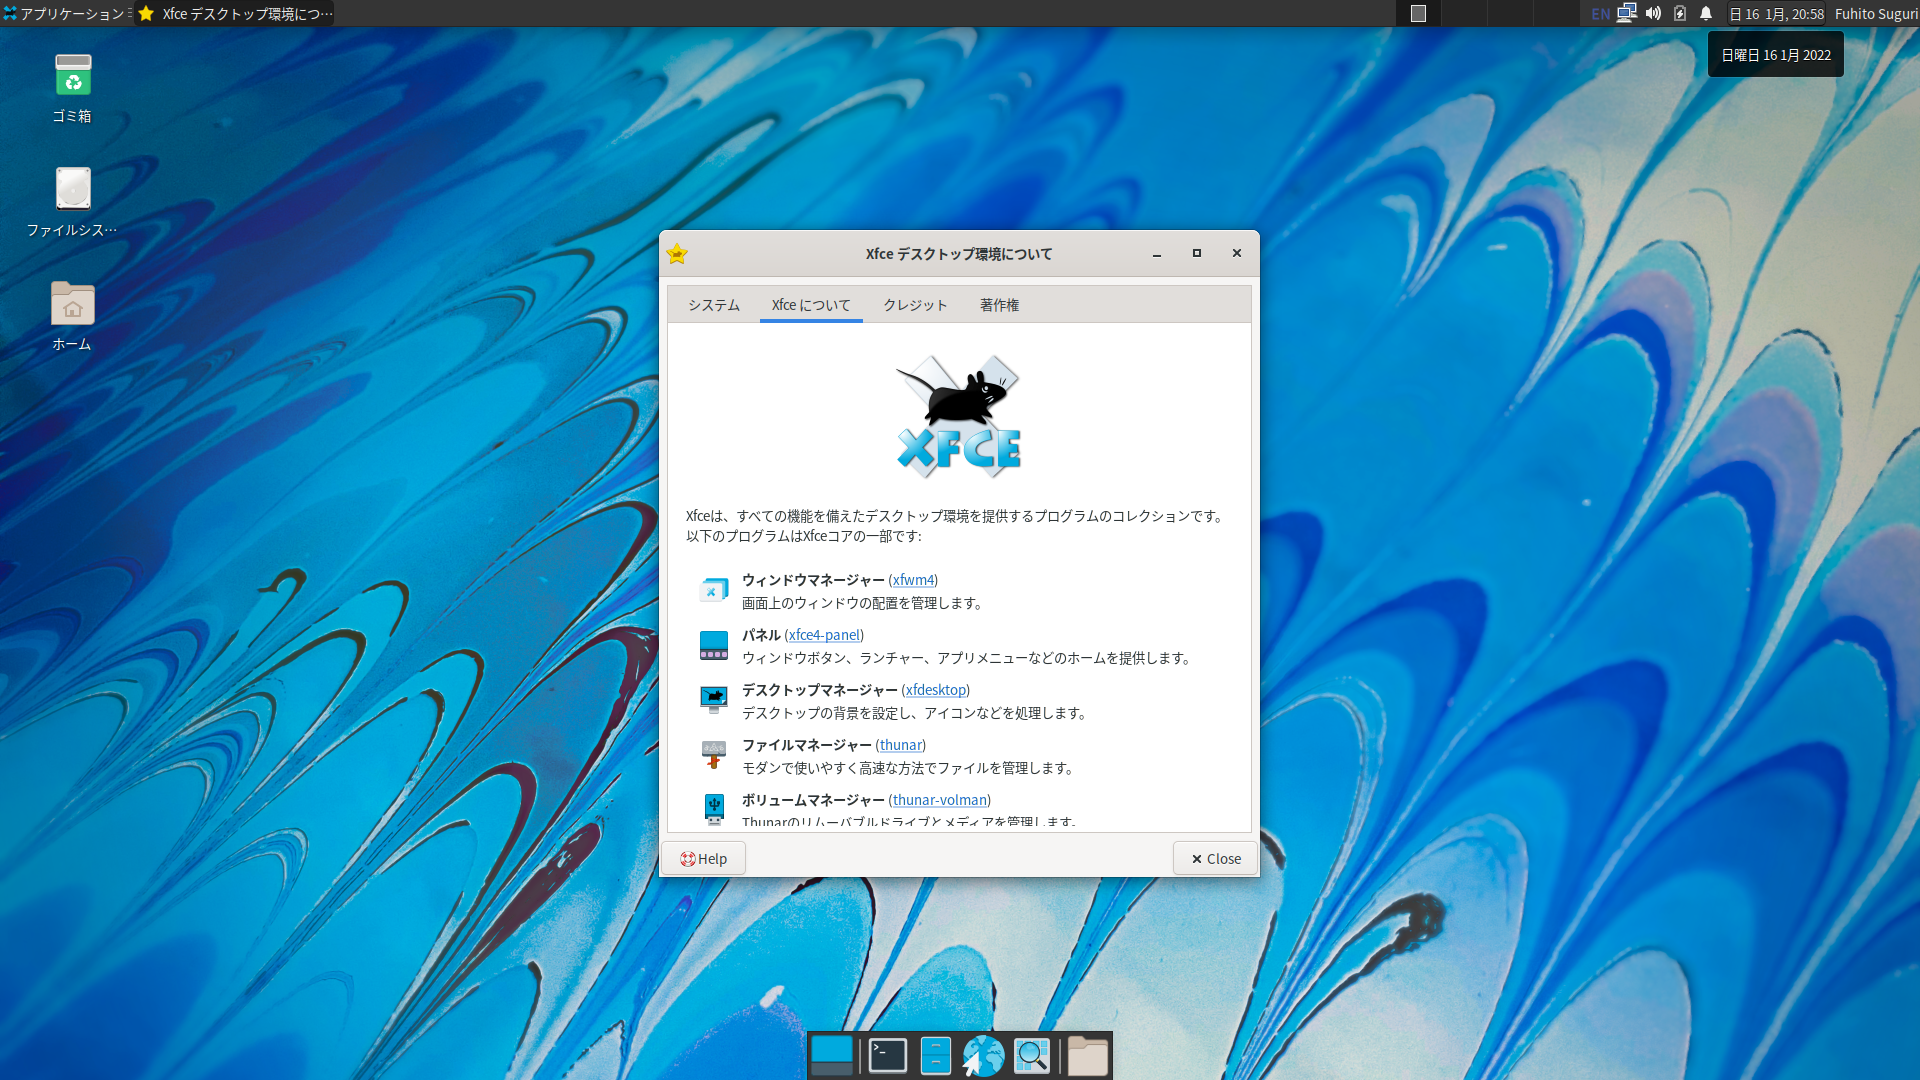Launch terminal emulator from dock

[887, 1056]
